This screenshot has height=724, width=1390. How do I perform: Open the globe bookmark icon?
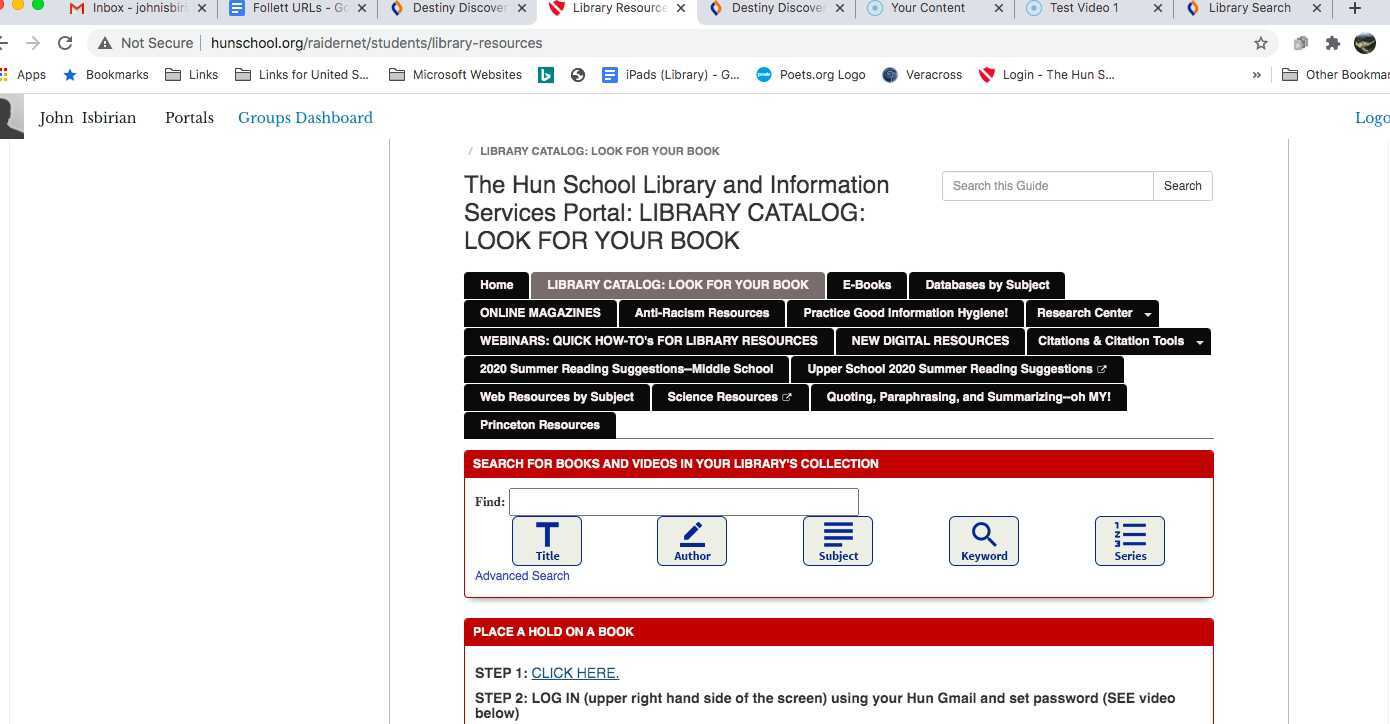click(577, 74)
